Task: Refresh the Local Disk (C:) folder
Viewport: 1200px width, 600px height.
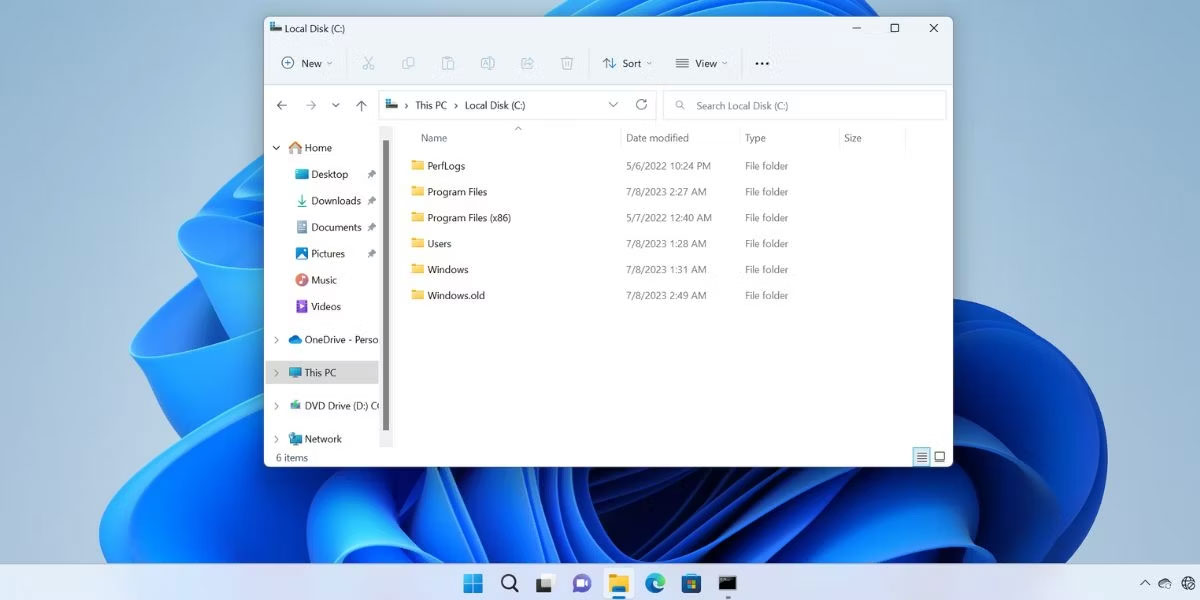Action: (x=641, y=105)
